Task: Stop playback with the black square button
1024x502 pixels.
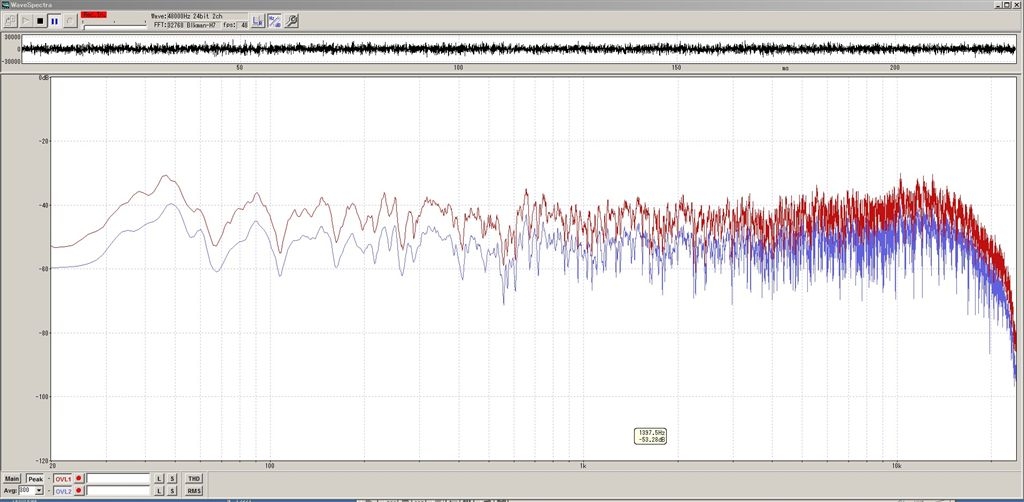Action: 40,21
